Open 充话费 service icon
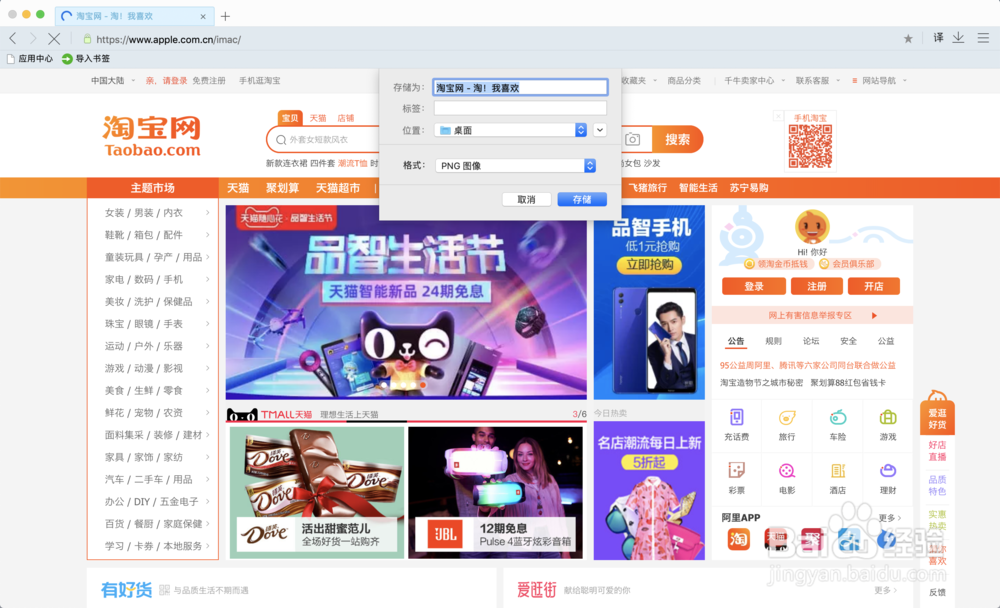 (x=737, y=425)
